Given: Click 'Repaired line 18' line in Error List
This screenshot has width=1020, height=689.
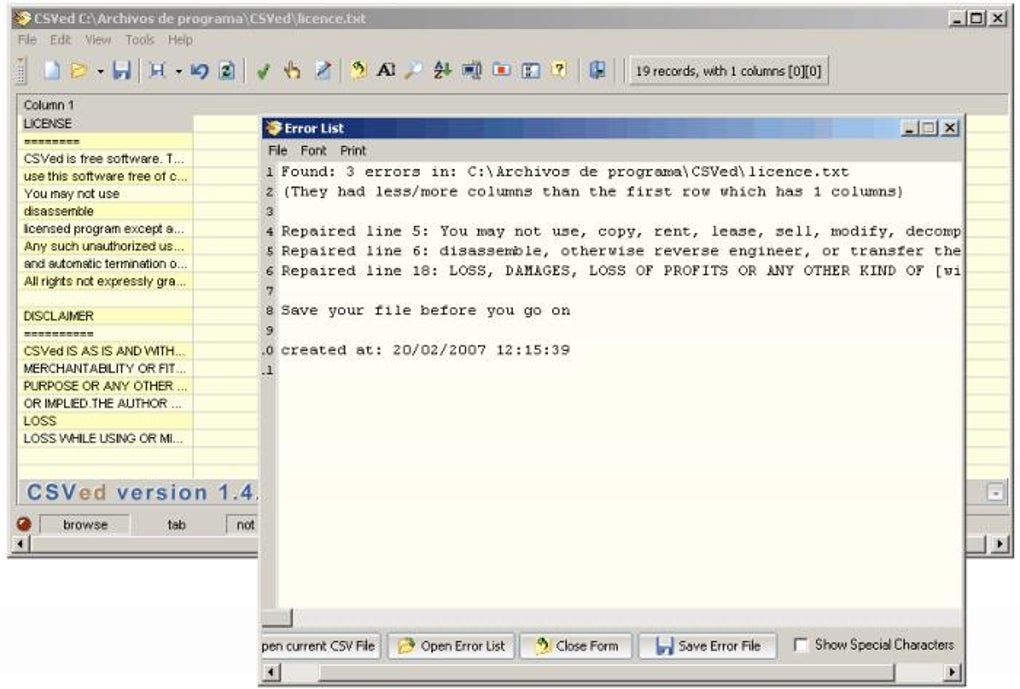Looking at the screenshot, I should click(620, 271).
